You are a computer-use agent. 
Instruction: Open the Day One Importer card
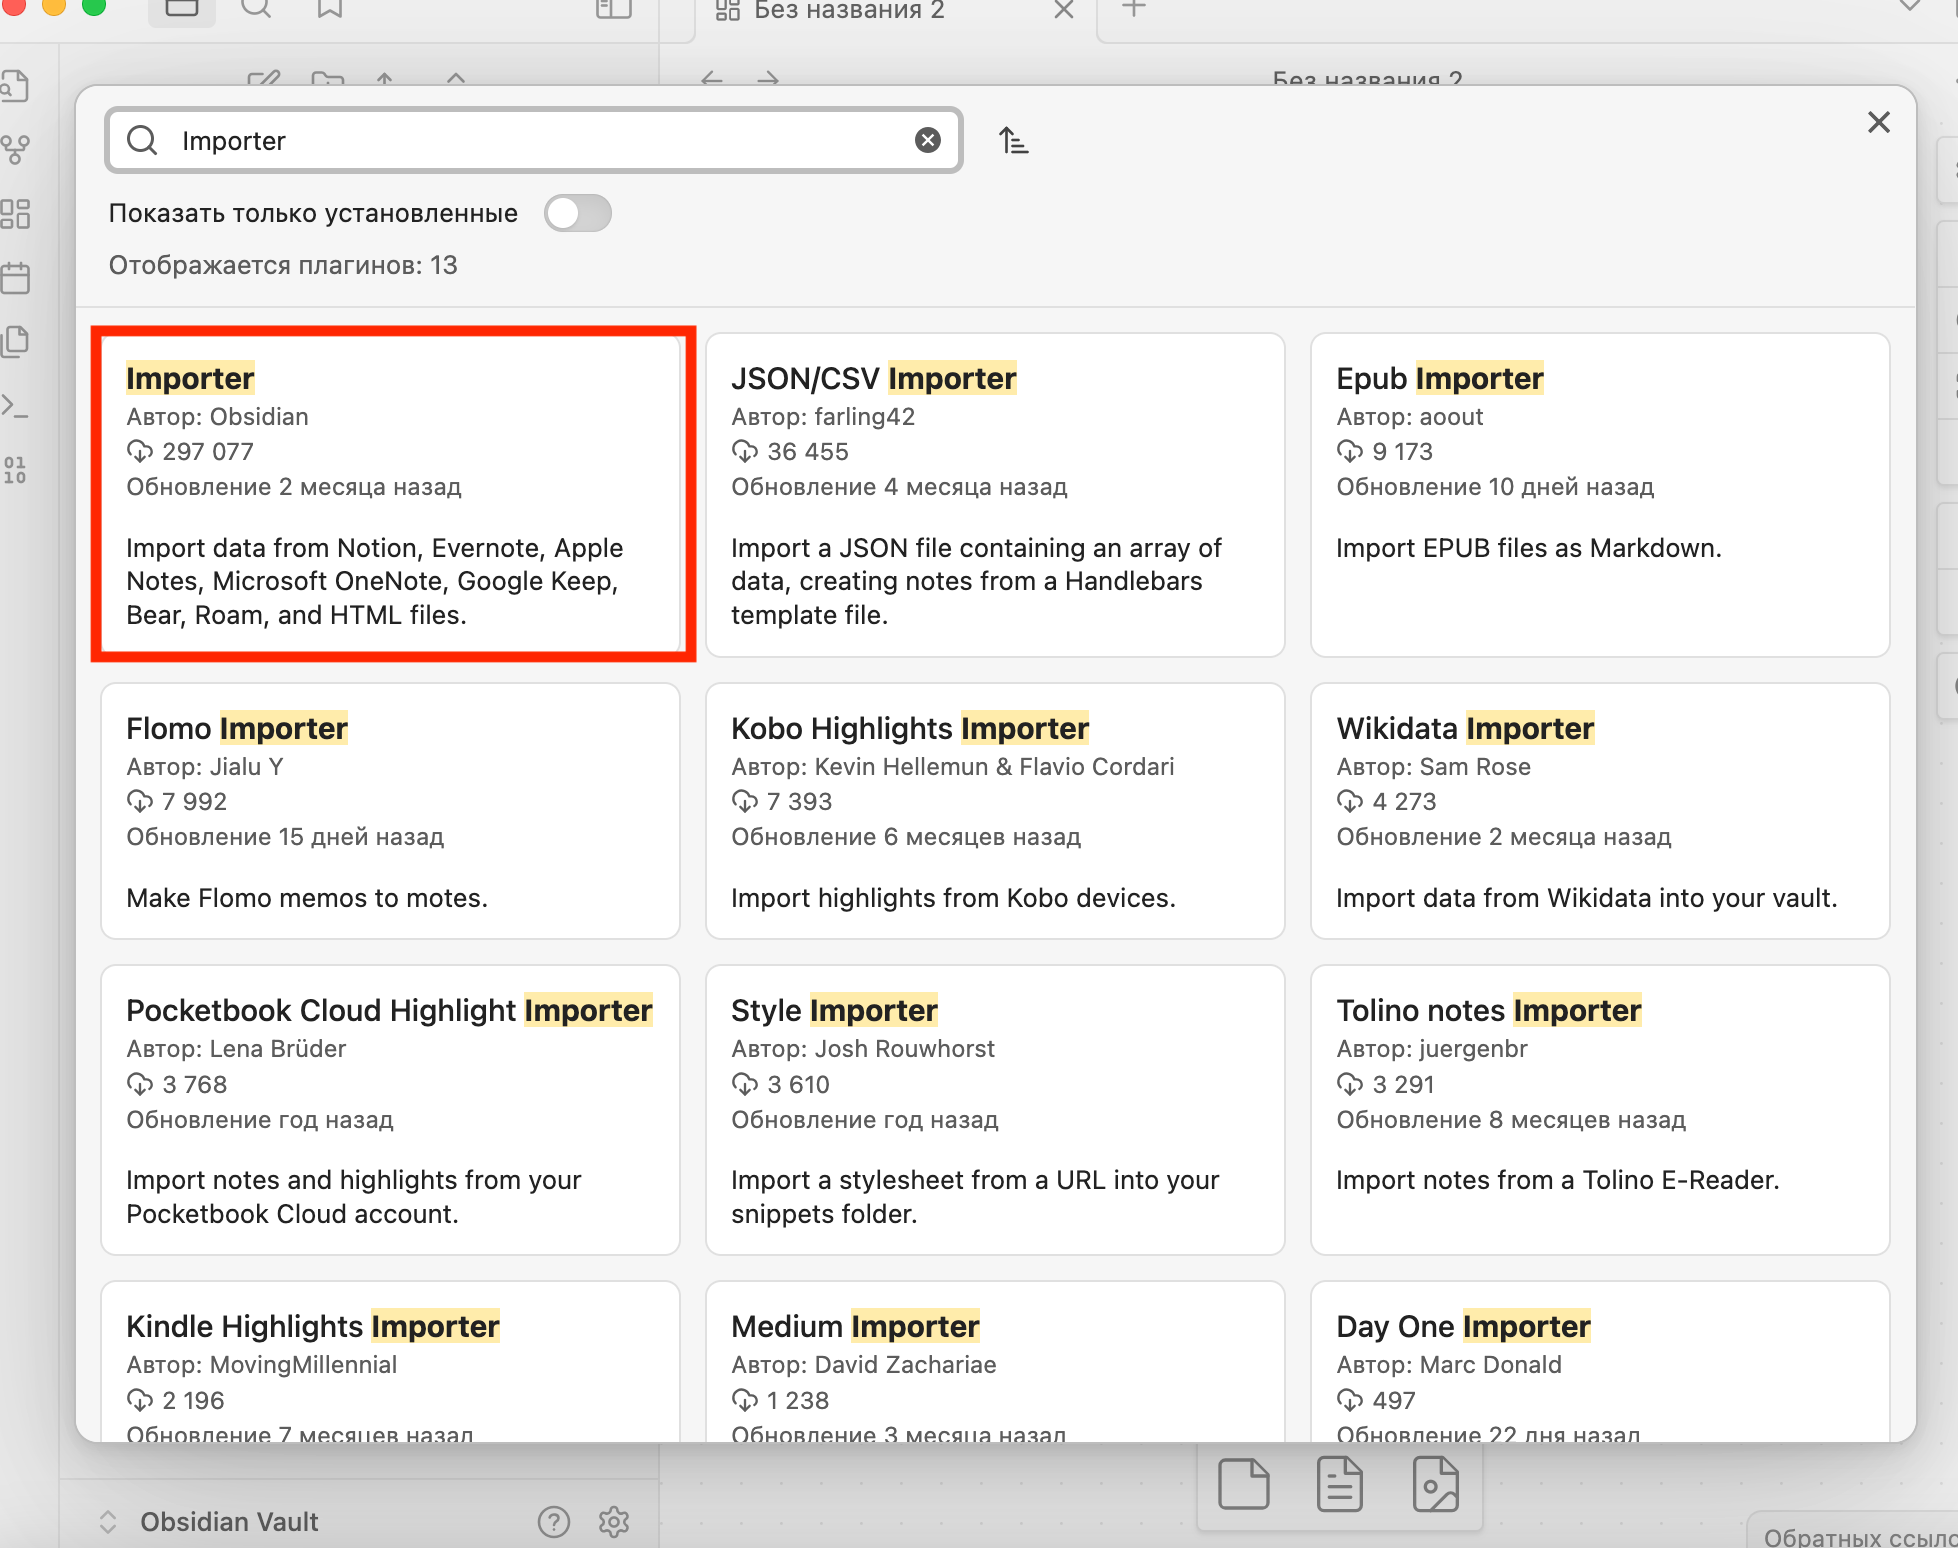click(x=1600, y=1362)
